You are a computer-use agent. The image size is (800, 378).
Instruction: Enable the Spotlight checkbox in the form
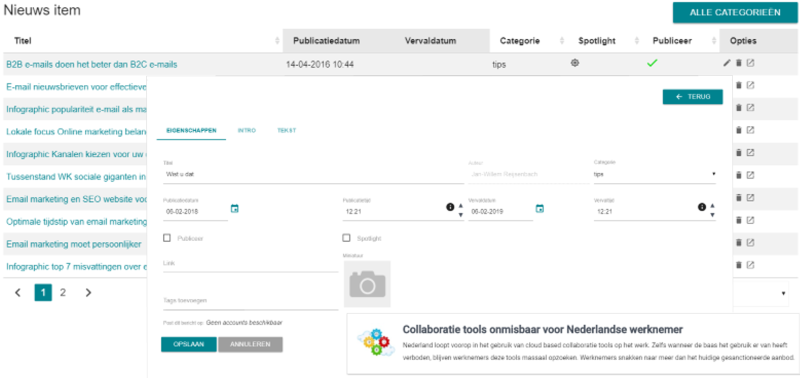tap(346, 238)
